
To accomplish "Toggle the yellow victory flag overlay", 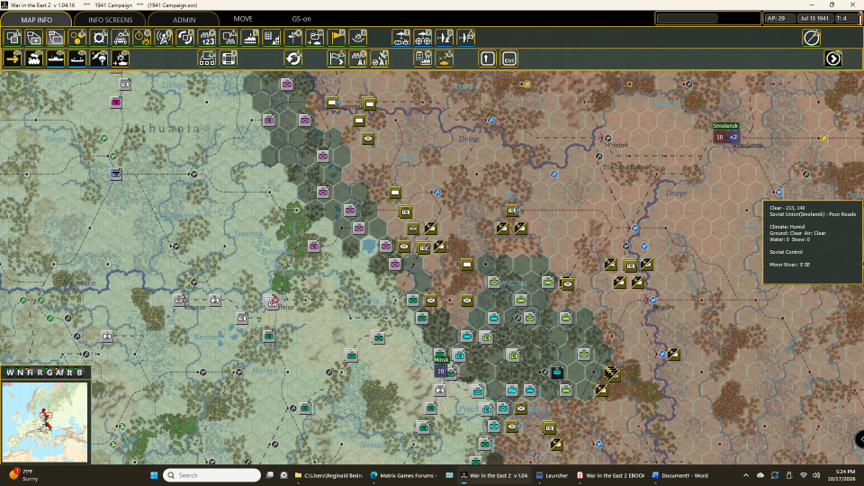I will tap(336, 38).
